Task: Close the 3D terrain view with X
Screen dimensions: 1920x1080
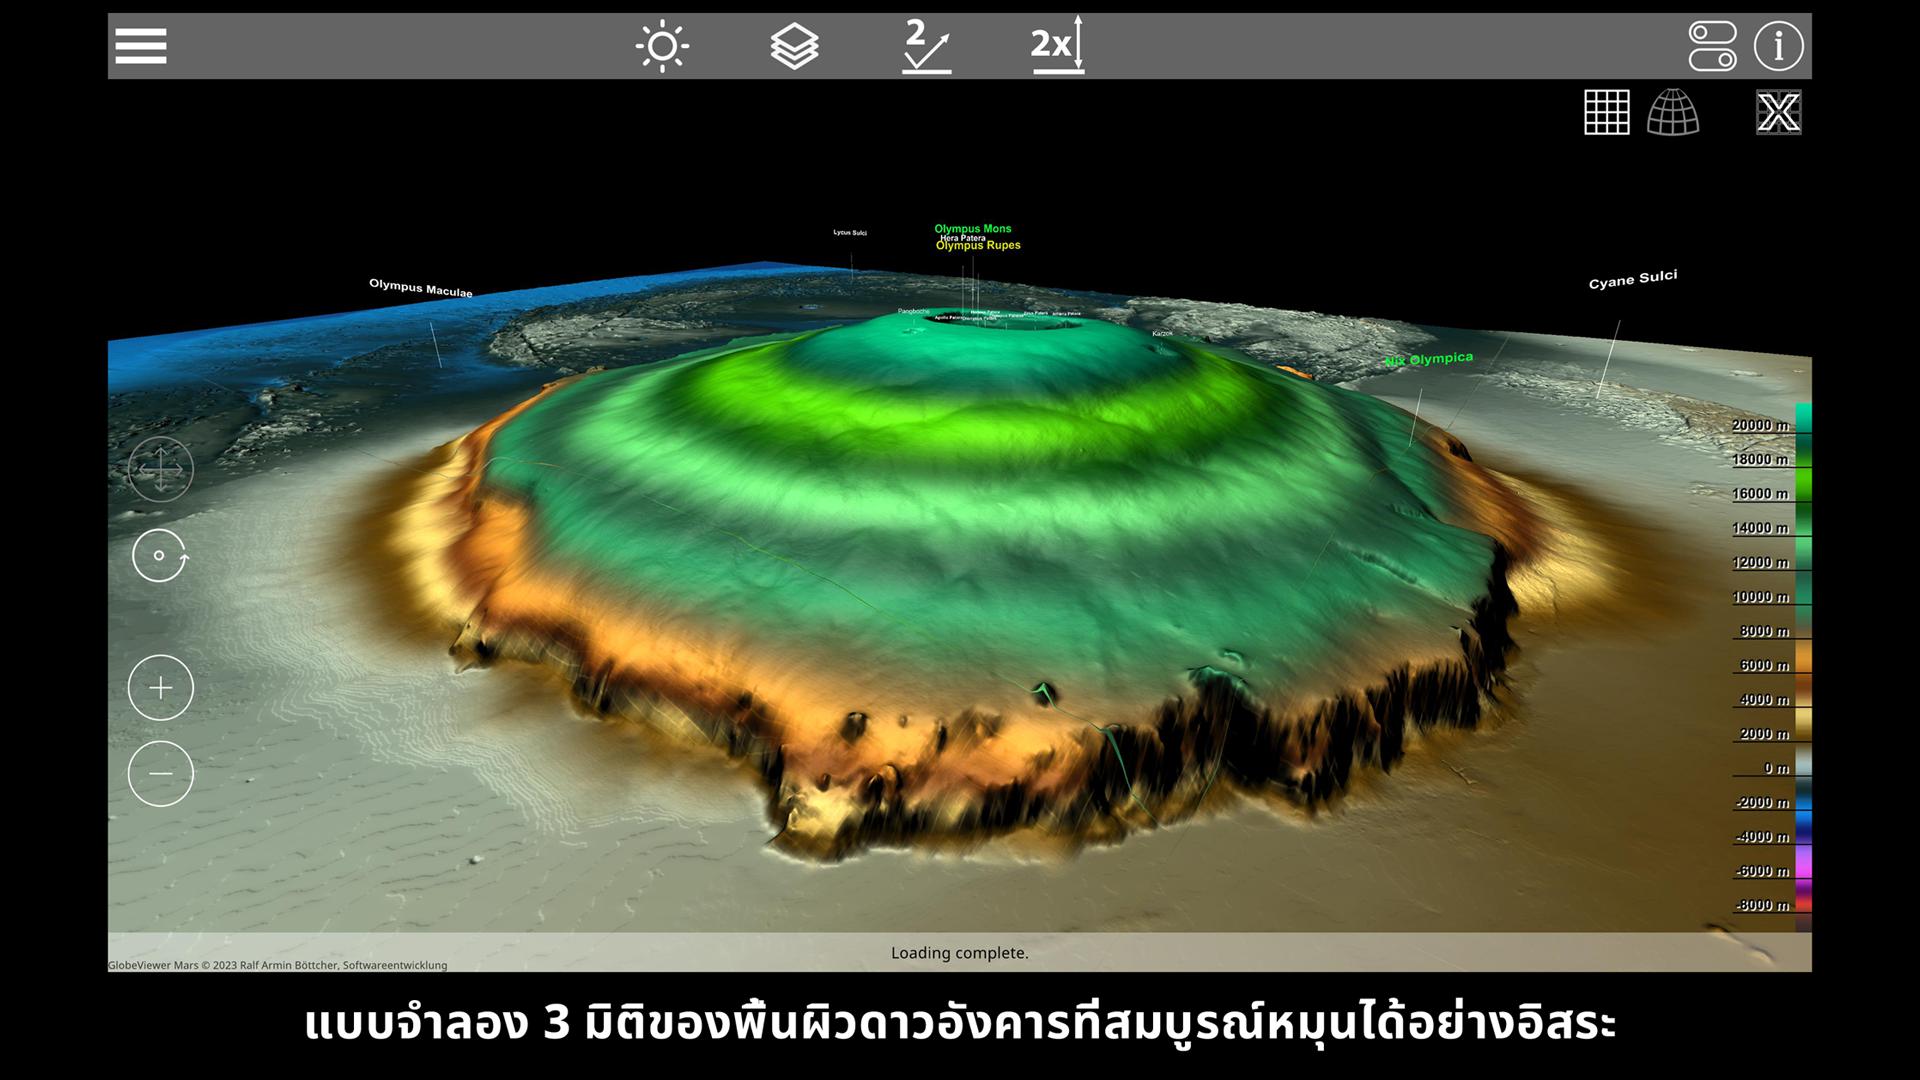Action: pos(1779,112)
